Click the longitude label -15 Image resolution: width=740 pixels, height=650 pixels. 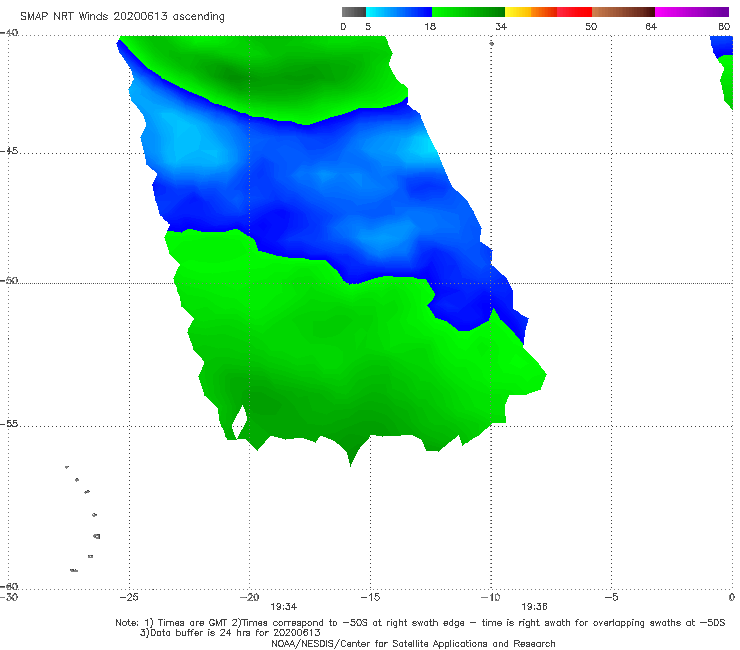[370, 597]
